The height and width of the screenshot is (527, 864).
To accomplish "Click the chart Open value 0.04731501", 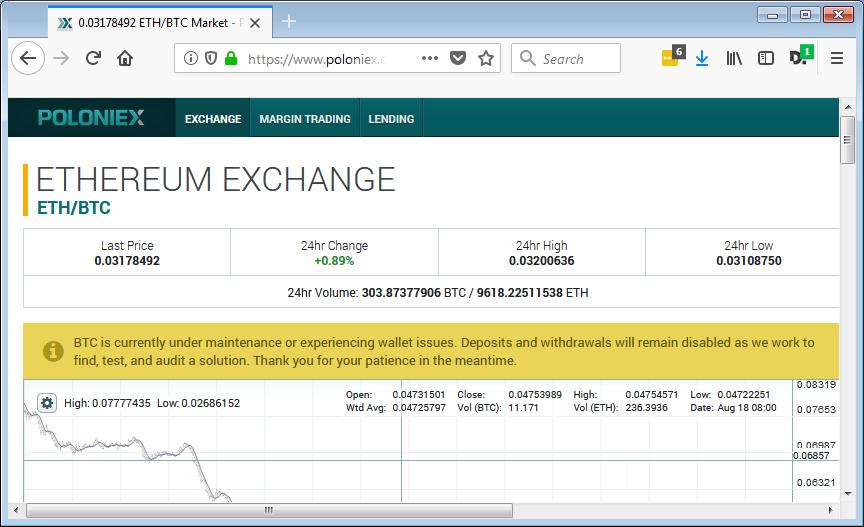I will point(419,395).
